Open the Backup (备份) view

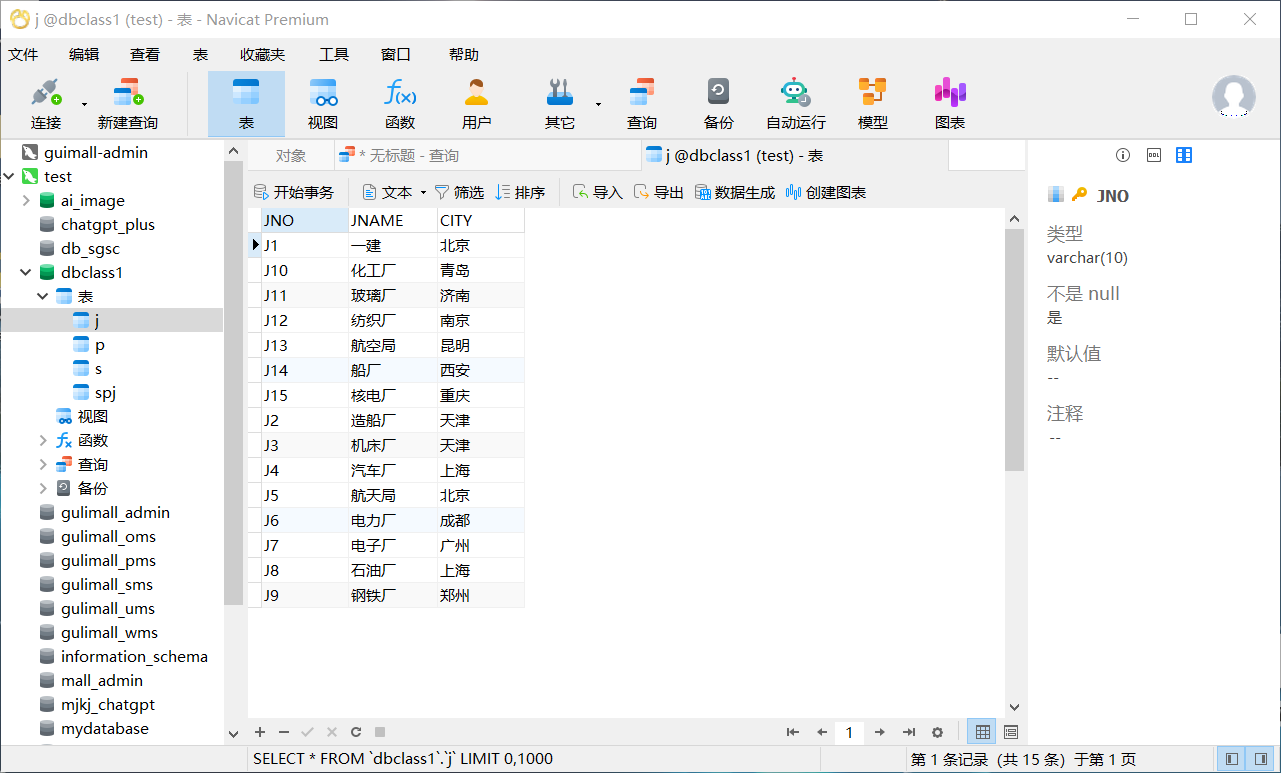point(718,100)
